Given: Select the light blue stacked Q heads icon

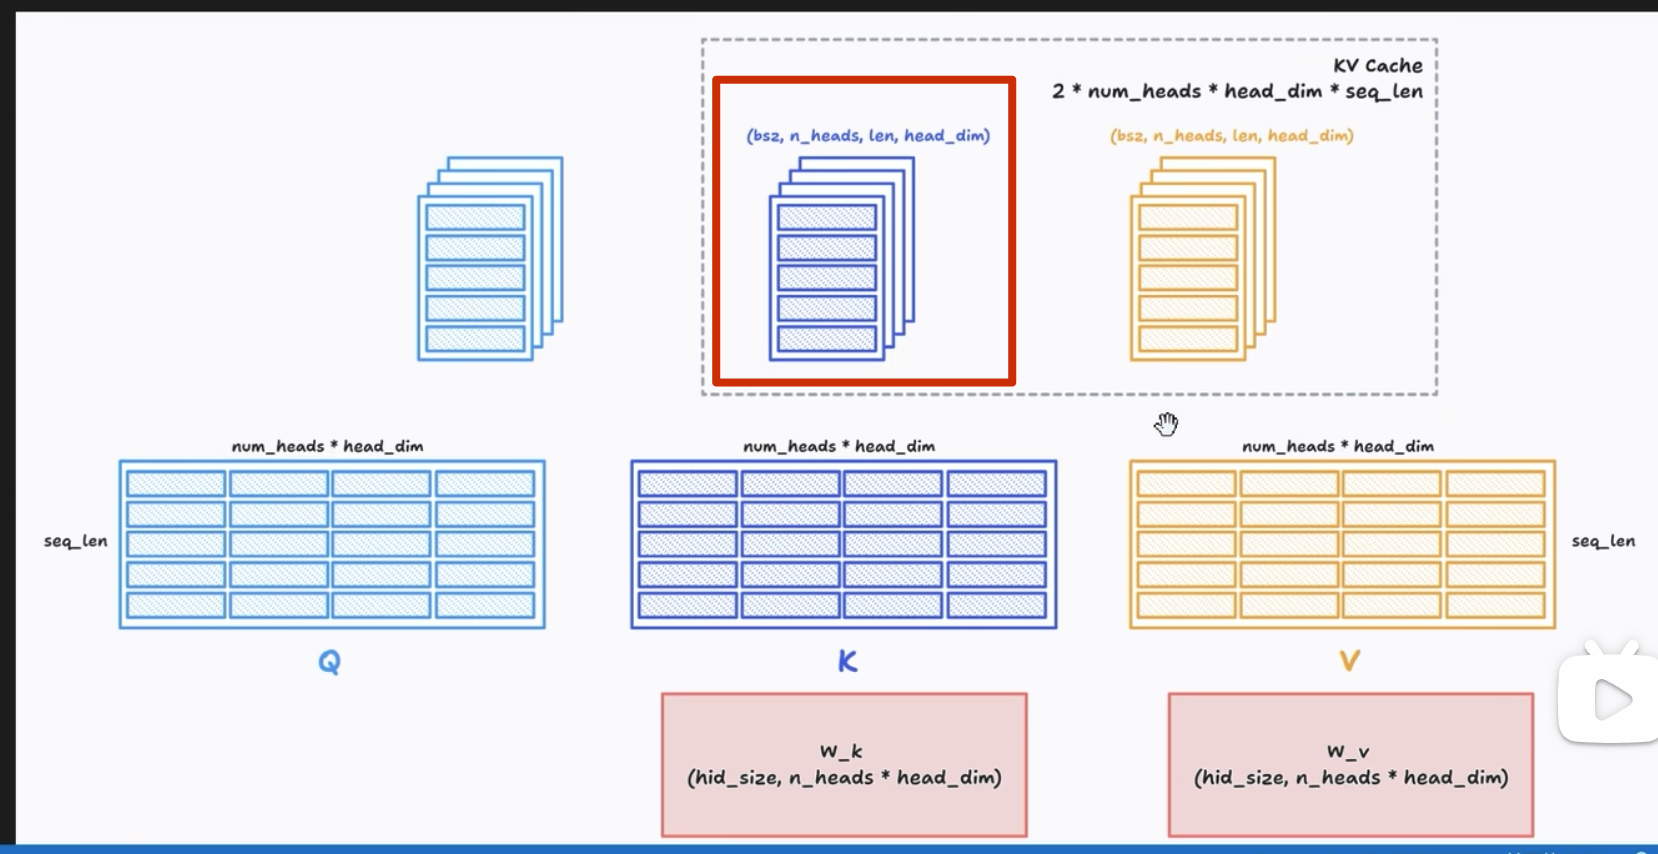Looking at the screenshot, I should 490,259.
